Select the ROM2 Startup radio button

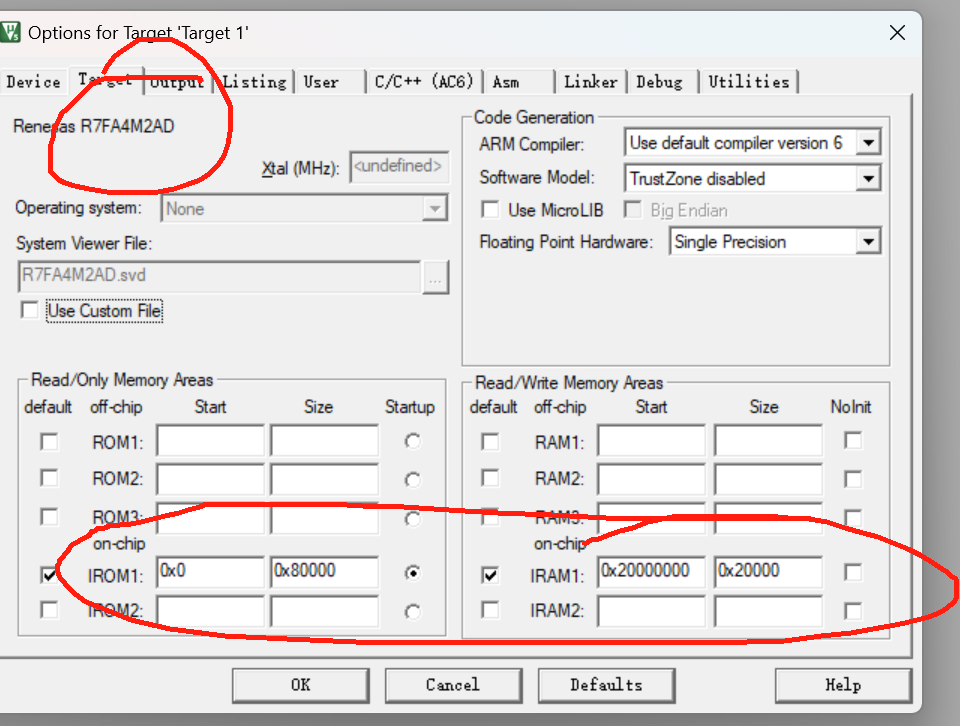point(413,480)
